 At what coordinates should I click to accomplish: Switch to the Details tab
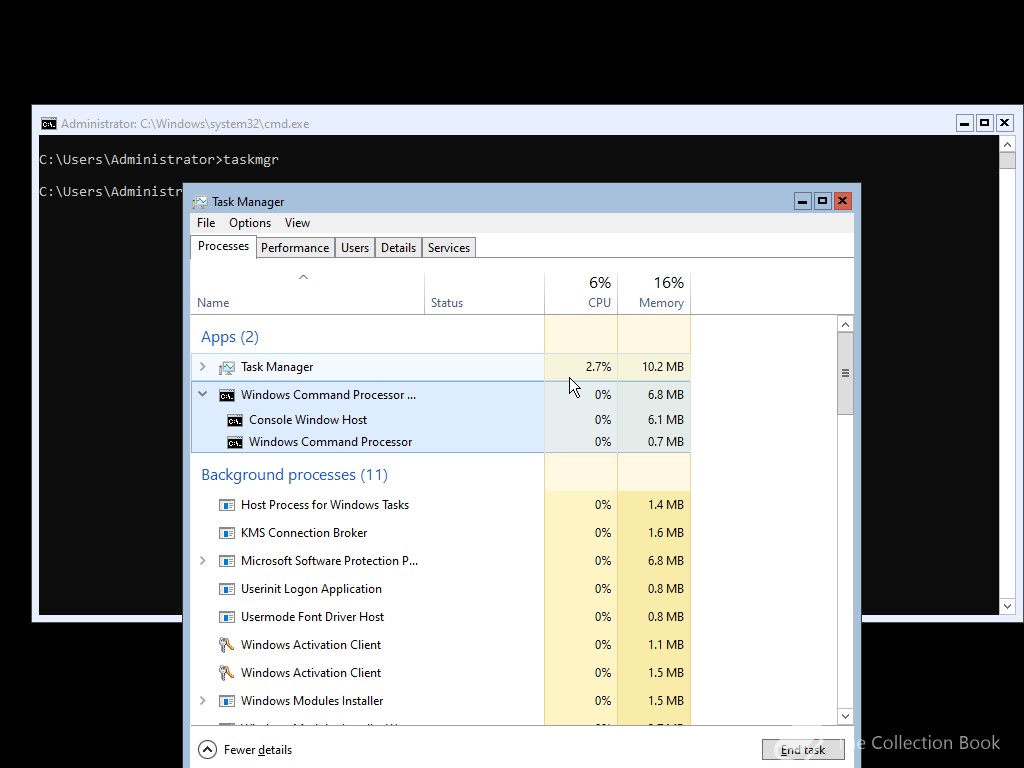click(398, 248)
